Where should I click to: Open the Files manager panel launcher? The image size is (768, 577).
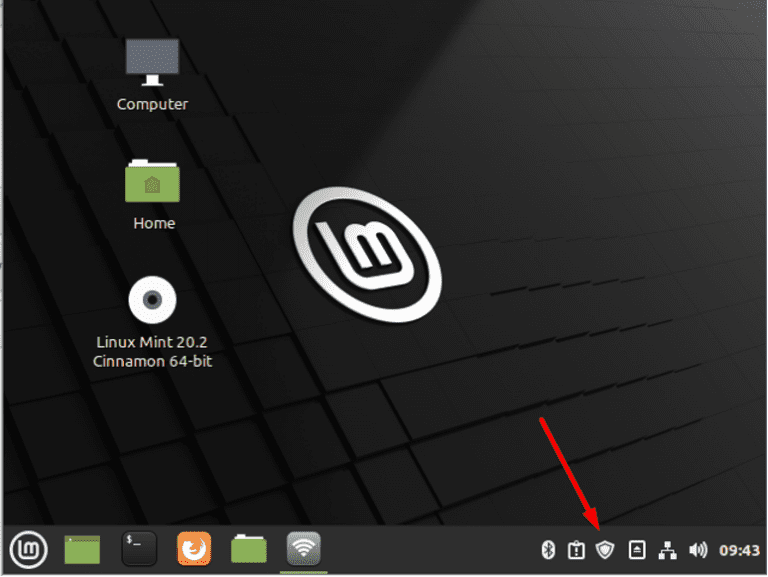tap(249, 549)
